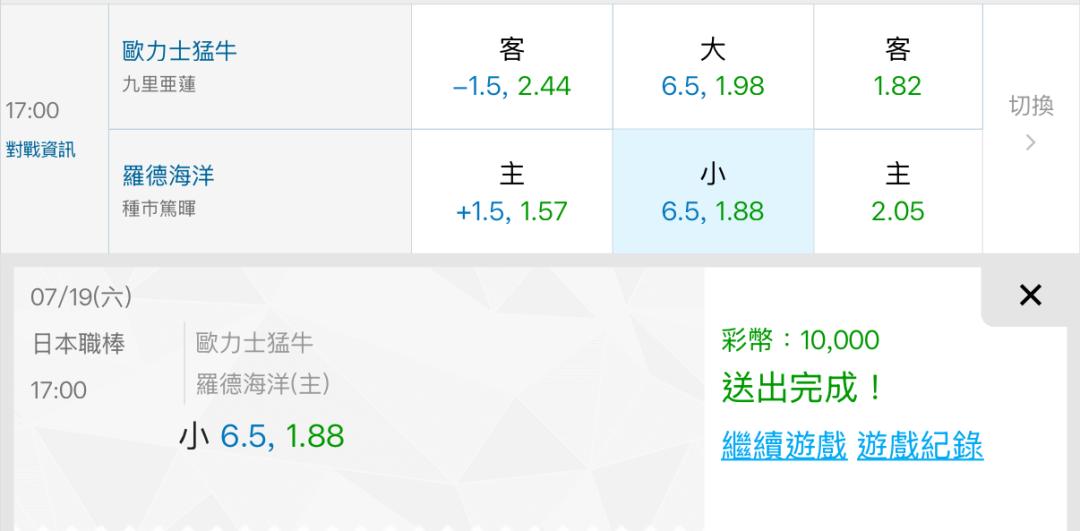The image size is (1080, 531).
Task: Open 歐力士猛牛 team name in table
Action: pyautogui.click(x=180, y=51)
